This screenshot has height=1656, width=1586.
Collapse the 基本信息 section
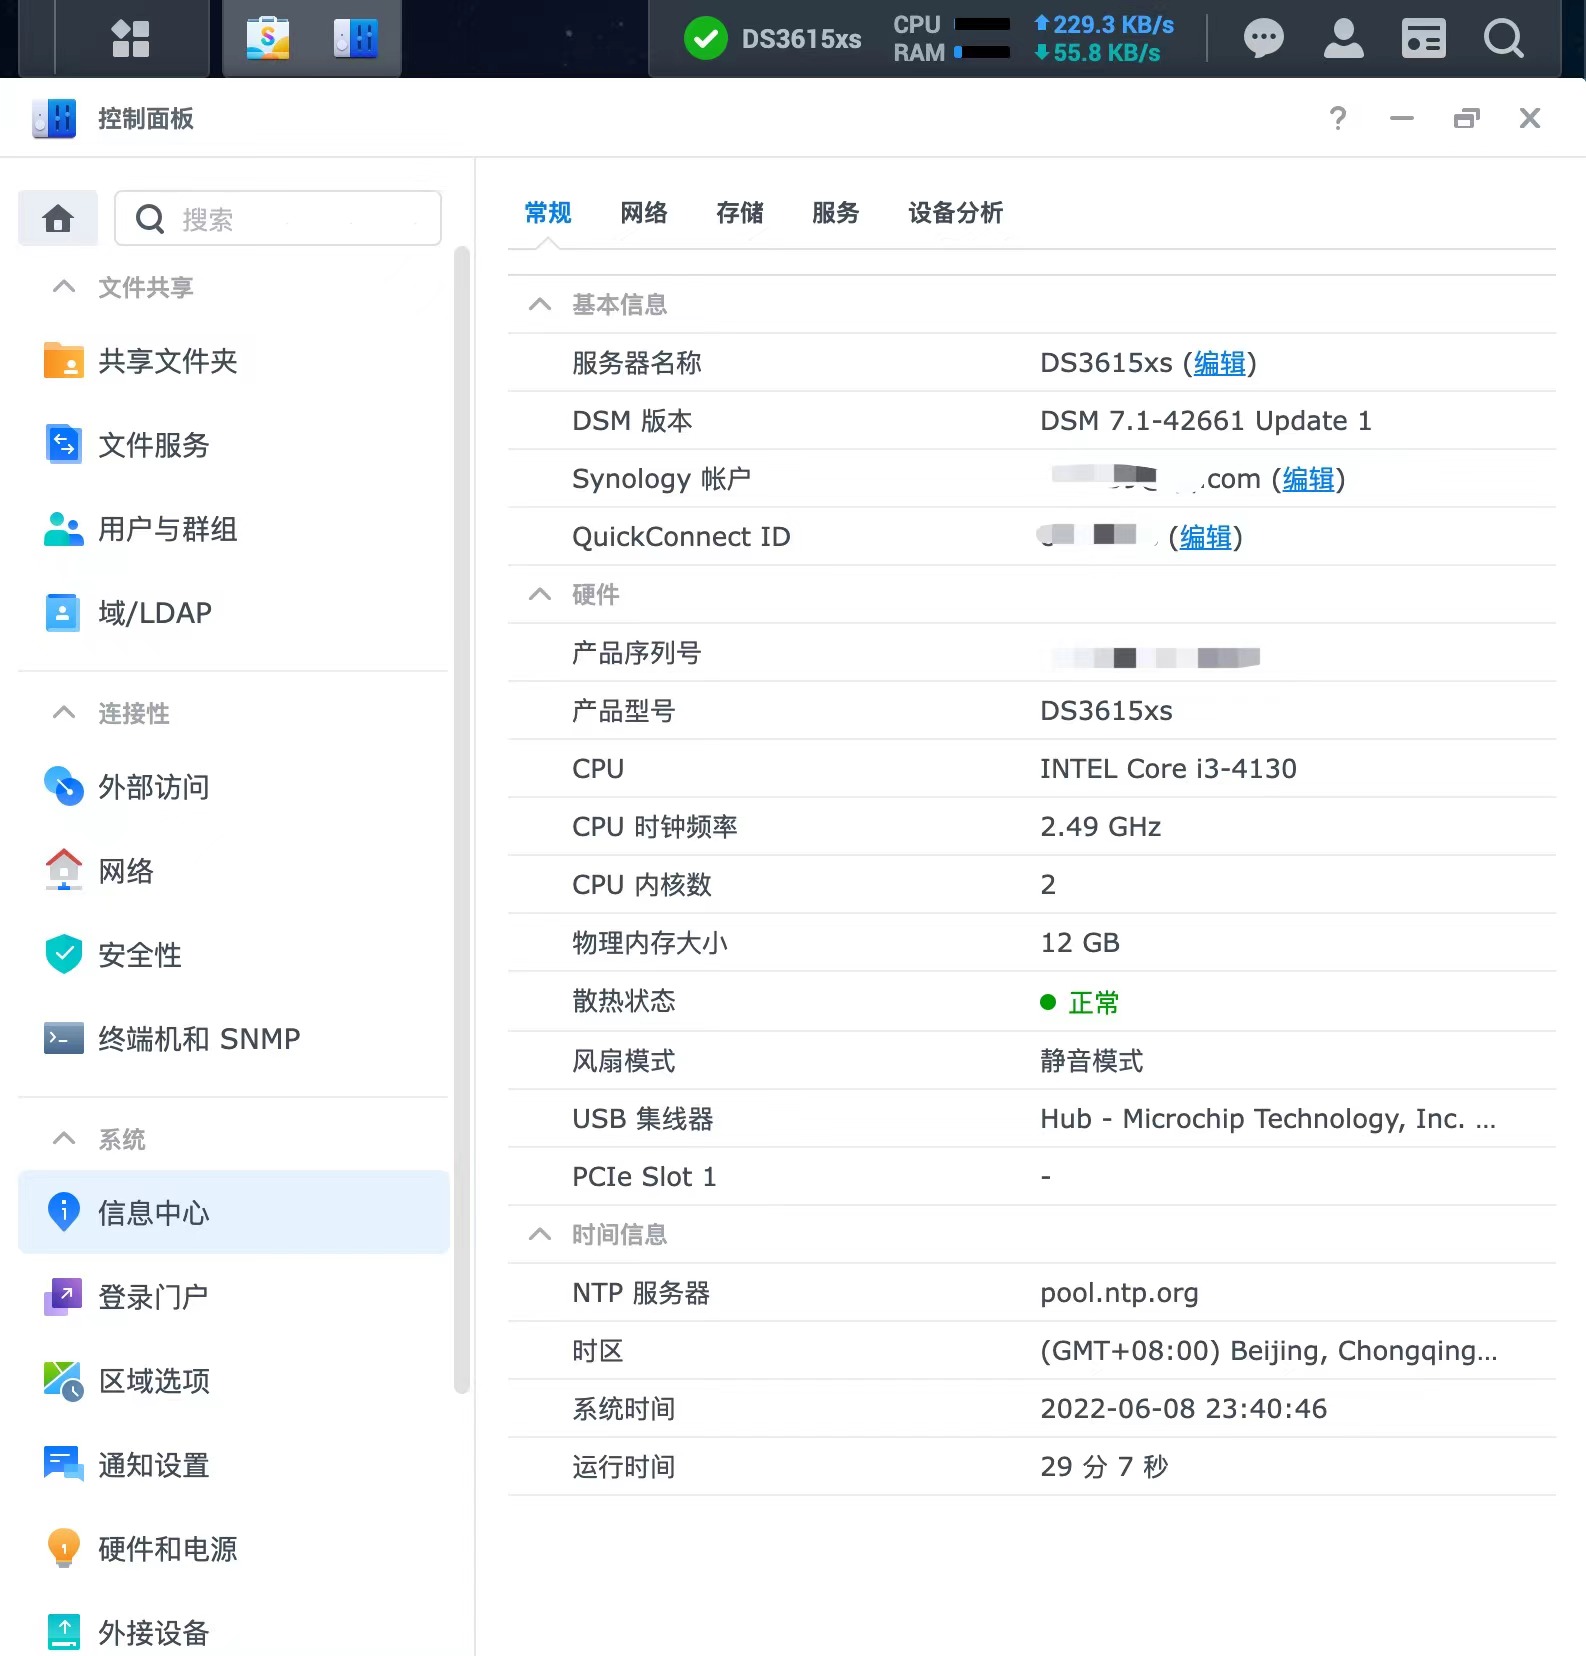click(540, 304)
